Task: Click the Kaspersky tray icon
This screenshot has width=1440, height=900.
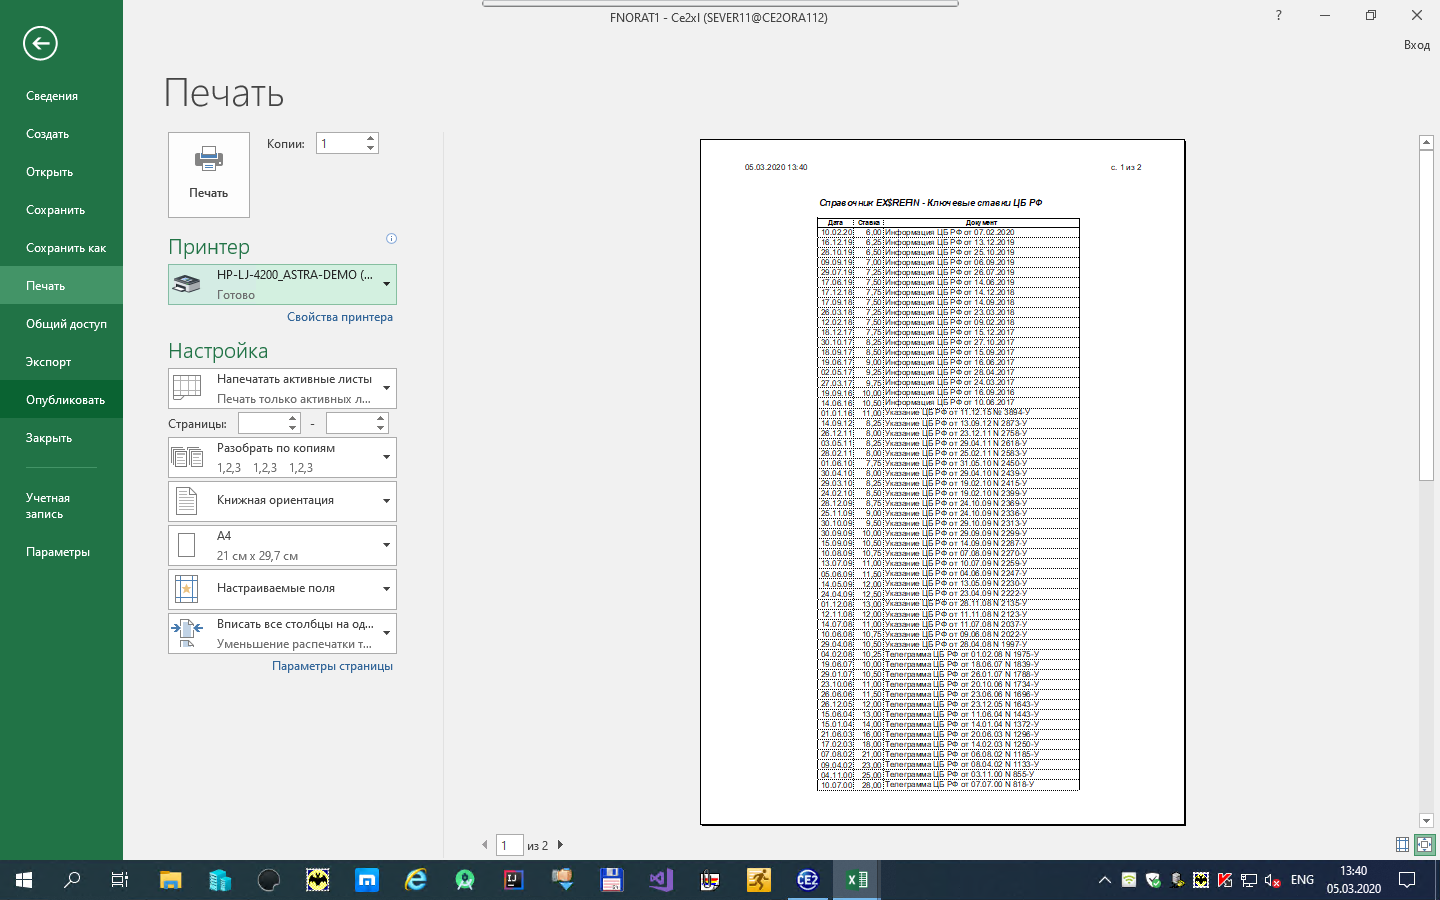Action: [x=1225, y=880]
